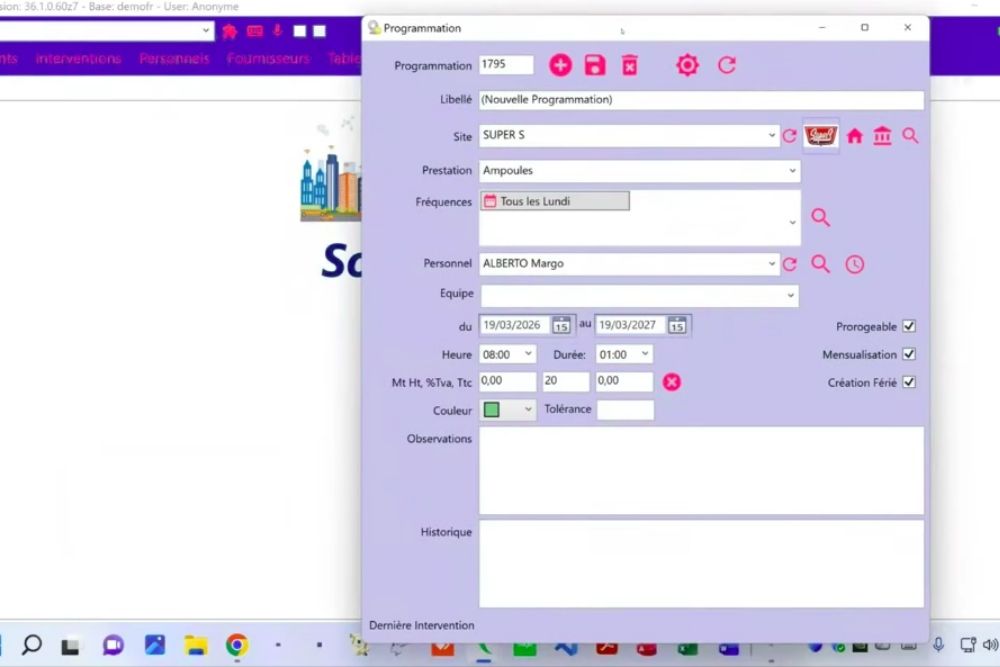Search frequencies with the magnifier next to Fréquences

coord(820,217)
